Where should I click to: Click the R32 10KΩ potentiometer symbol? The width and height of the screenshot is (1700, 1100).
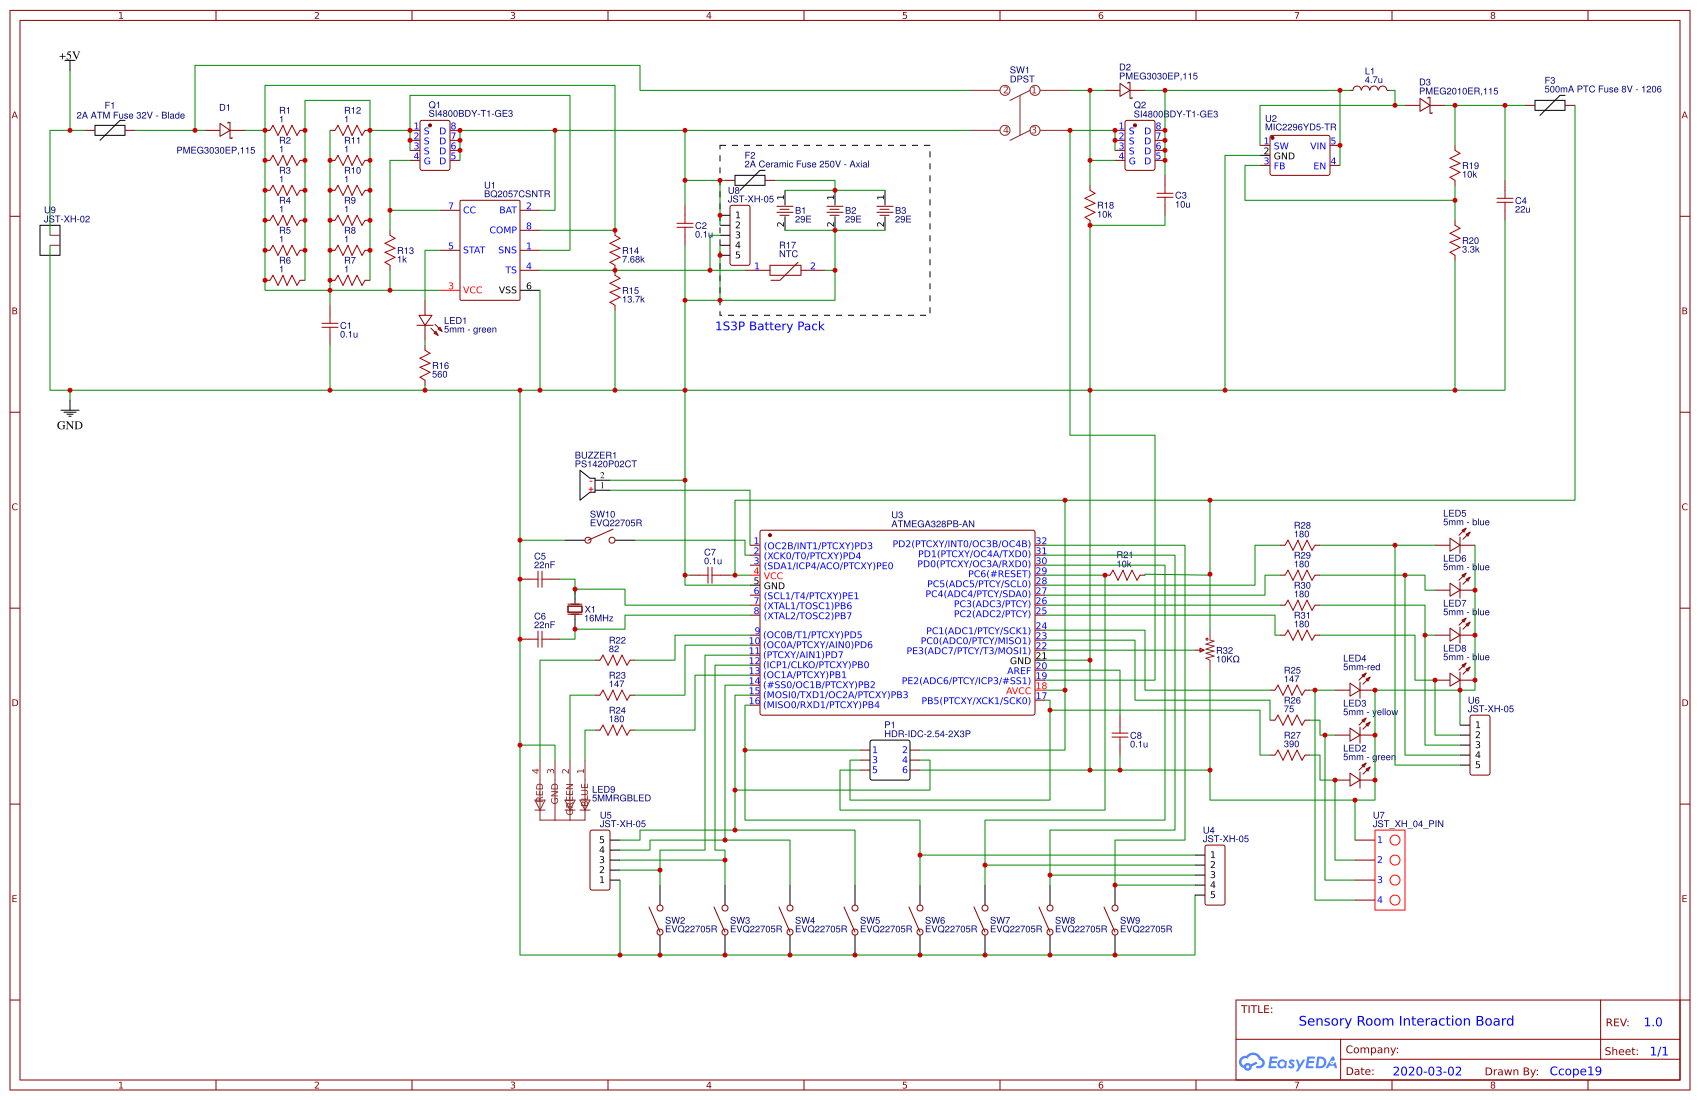[x=1210, y=650]
